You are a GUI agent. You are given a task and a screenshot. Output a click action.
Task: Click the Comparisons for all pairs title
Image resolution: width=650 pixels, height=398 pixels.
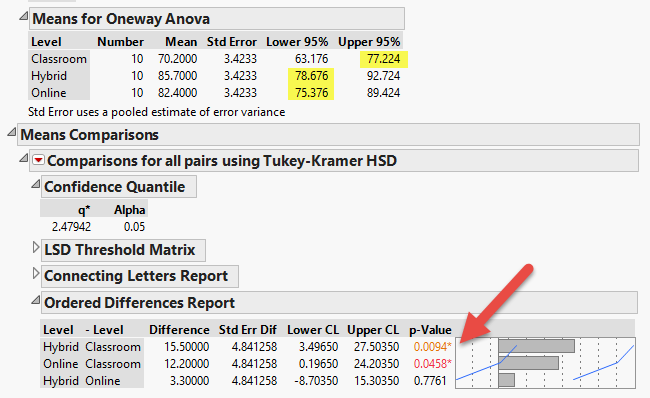[x=222, y=161]
